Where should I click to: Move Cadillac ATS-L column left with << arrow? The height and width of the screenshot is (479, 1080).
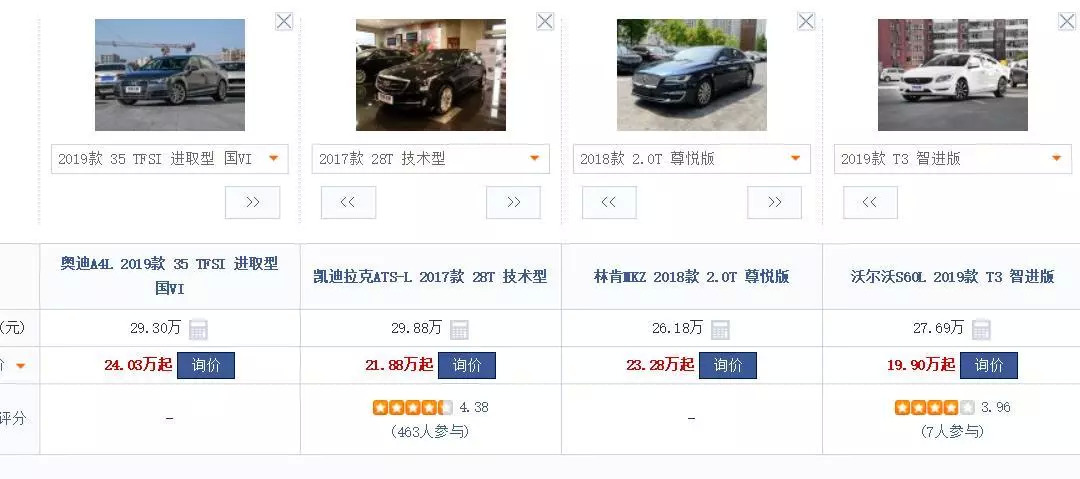click(x=349, y=203)
